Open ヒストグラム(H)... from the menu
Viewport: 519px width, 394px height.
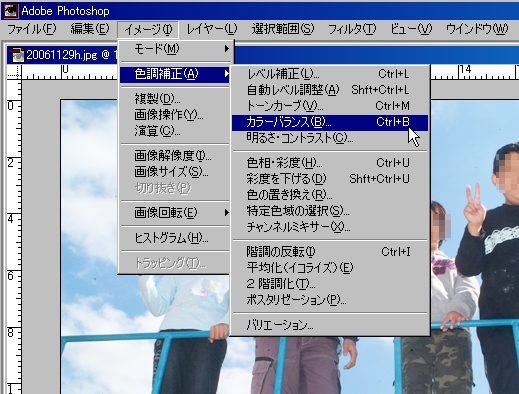pyautogui.click(x=175, y=238)
